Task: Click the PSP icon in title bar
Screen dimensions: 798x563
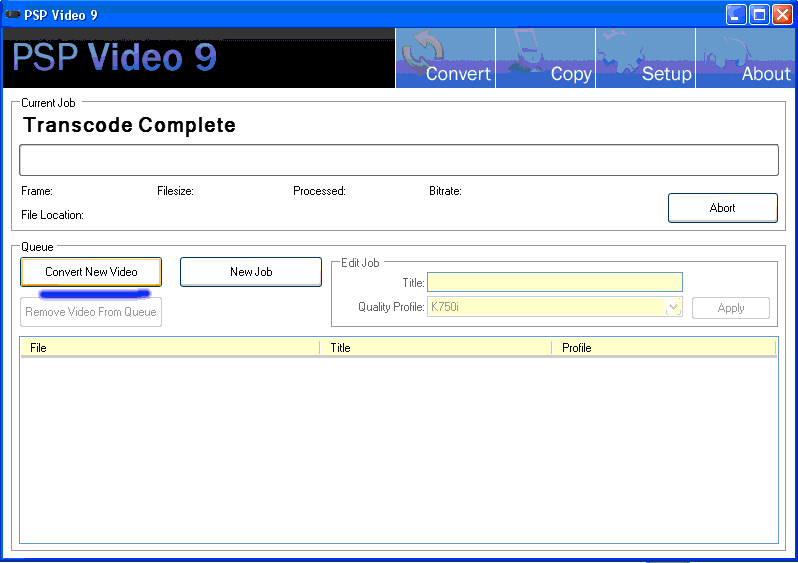Action: tap(13, 14)
